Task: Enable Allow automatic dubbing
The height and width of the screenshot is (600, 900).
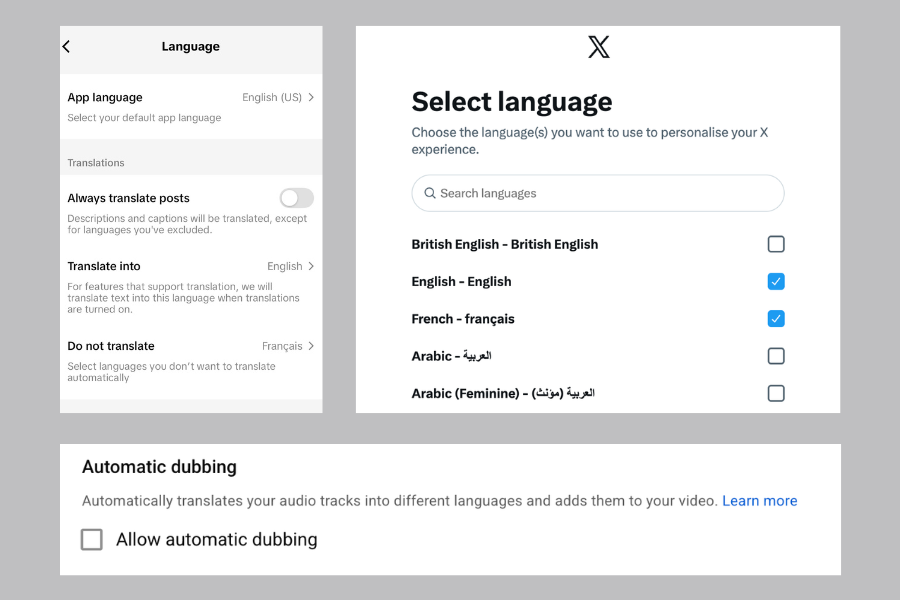Action: [x=91, y=539]
